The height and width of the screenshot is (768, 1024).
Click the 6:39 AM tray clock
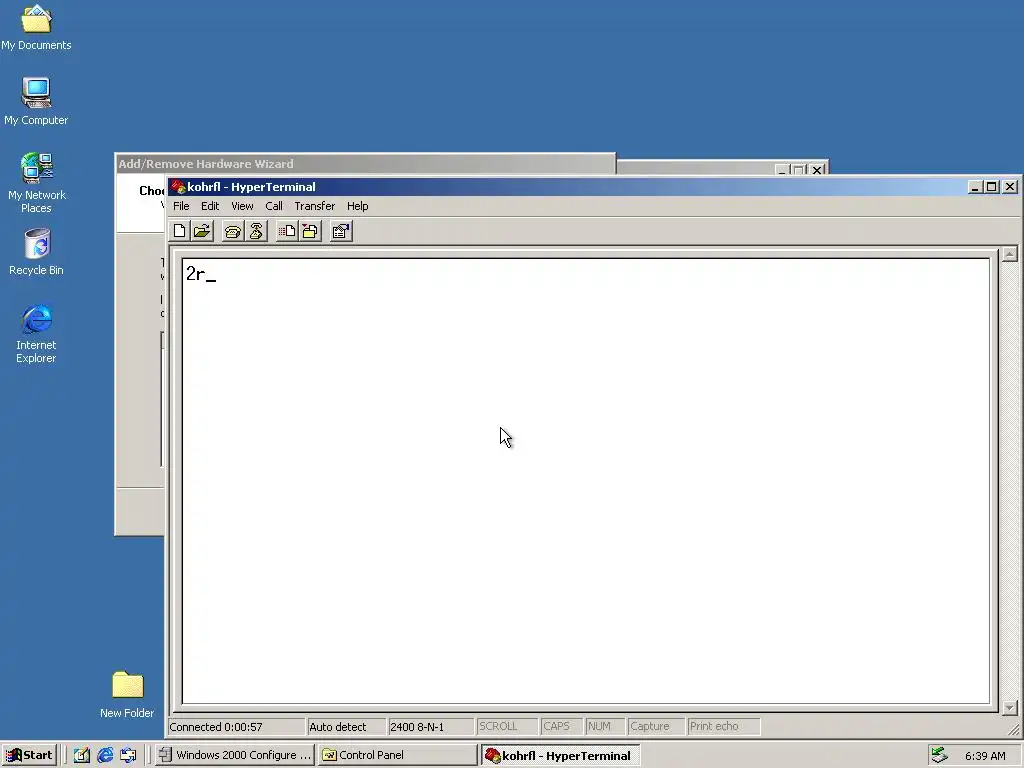[985, 756]
